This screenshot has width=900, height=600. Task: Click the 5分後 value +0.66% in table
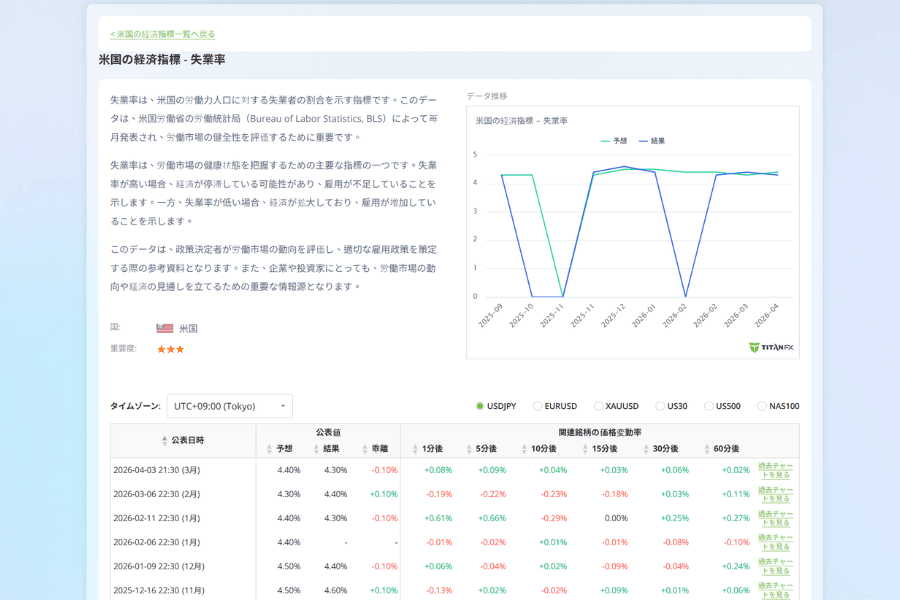pyautogui.click(x=492, y=518)
